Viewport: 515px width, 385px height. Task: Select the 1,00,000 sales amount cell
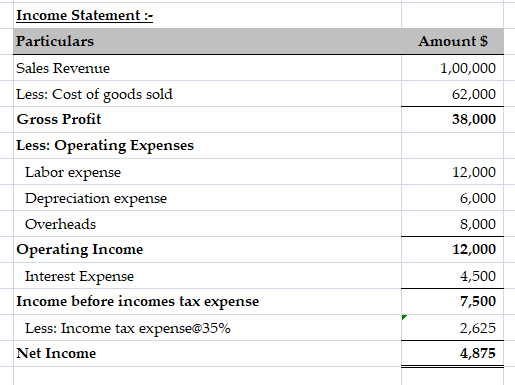pyautogui.click(x=453, y=68)
